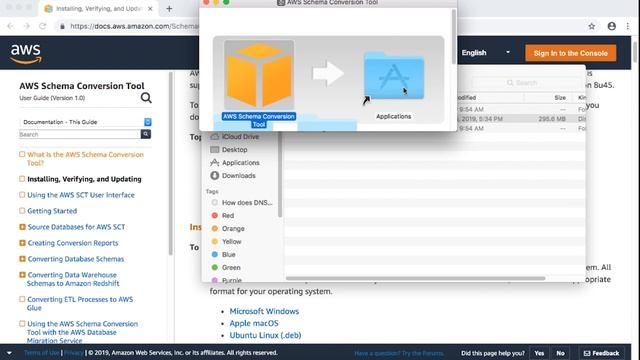The image size is (640, 360).
Task: Click the magnifier icon beside User Guide title
Action: 146,98
